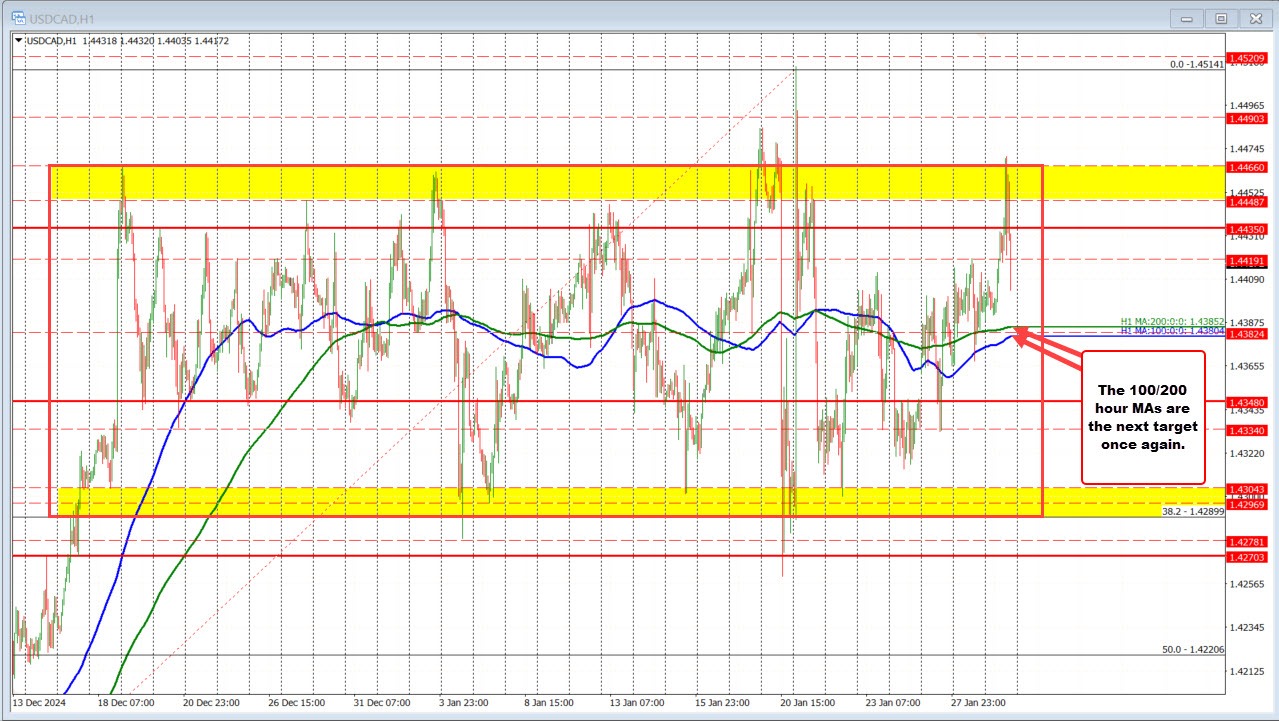Screen dimensions: 1279x721
Task: Click the 1.42703 red price label
Action: (1248, 556)
